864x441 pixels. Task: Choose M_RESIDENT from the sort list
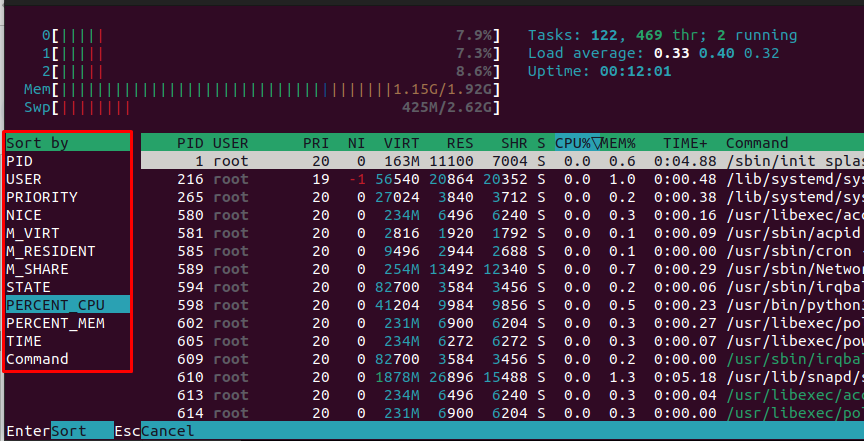[x=50, y=251]
